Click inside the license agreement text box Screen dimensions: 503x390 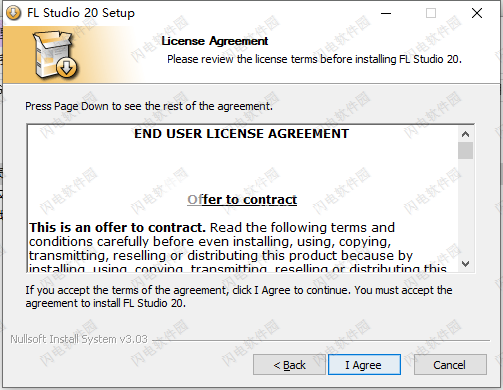coord(243,198)
